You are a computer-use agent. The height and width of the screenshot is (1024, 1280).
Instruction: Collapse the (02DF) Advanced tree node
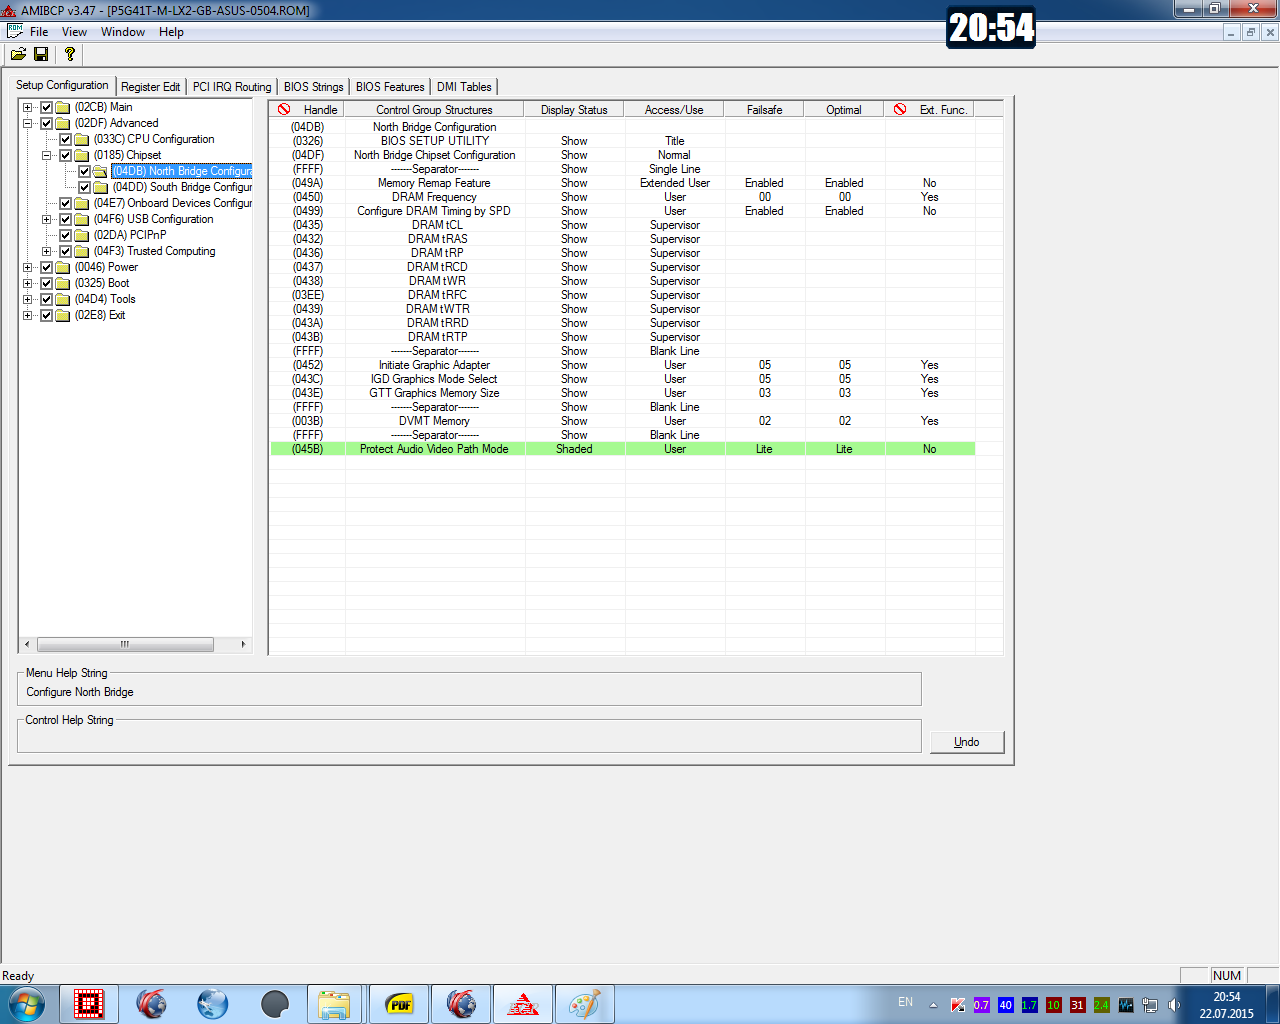[28, 123]
